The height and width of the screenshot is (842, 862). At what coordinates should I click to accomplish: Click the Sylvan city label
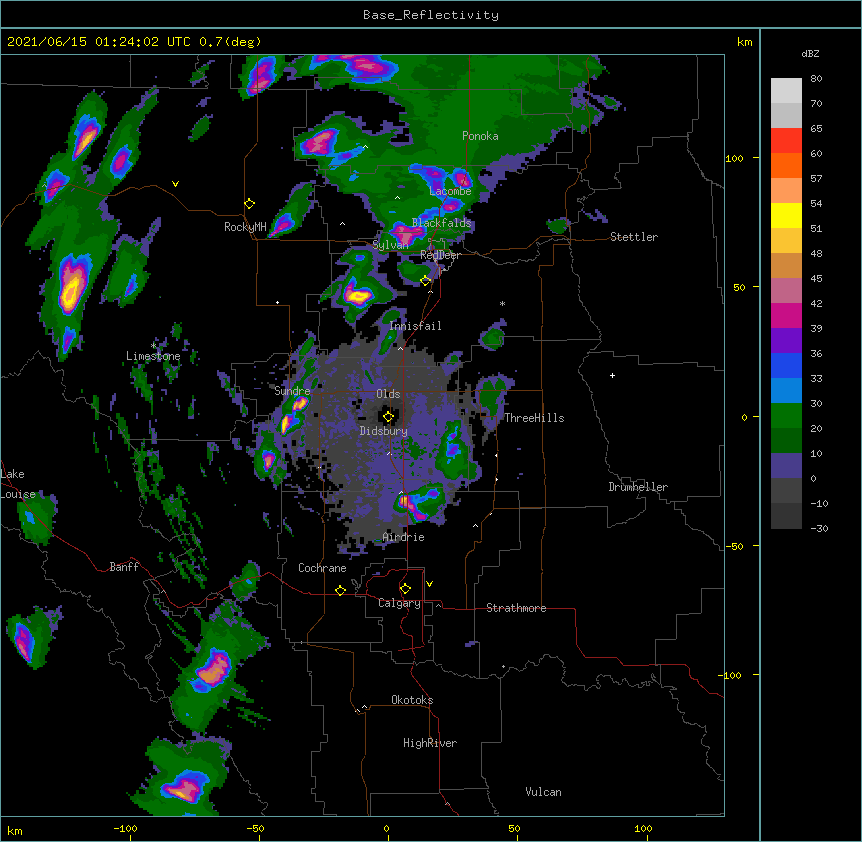pos(390,245)
